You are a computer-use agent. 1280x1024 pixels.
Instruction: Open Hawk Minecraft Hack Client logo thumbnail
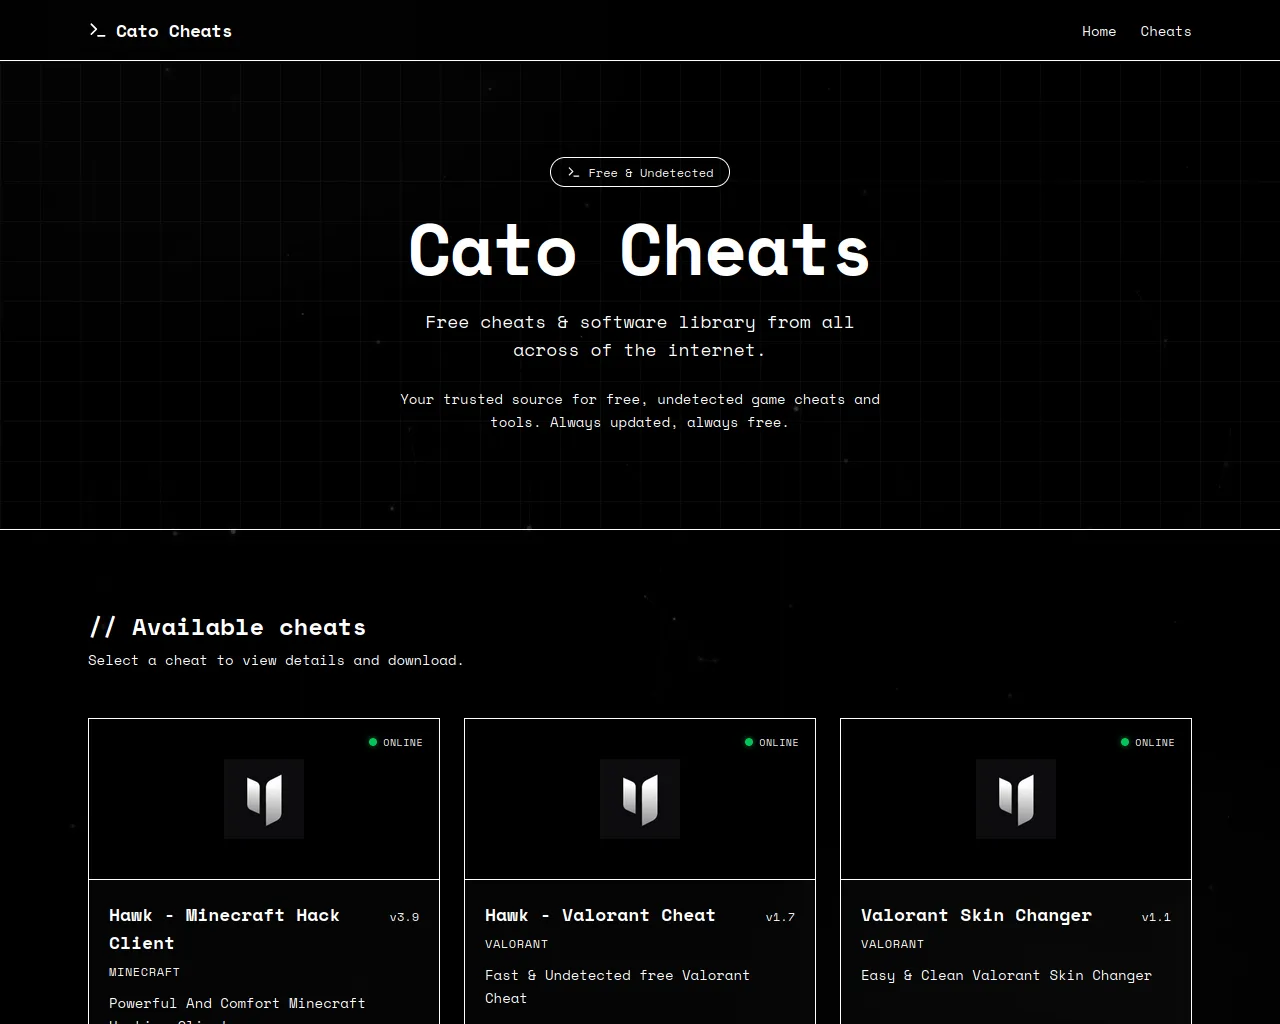click(264, 799)
